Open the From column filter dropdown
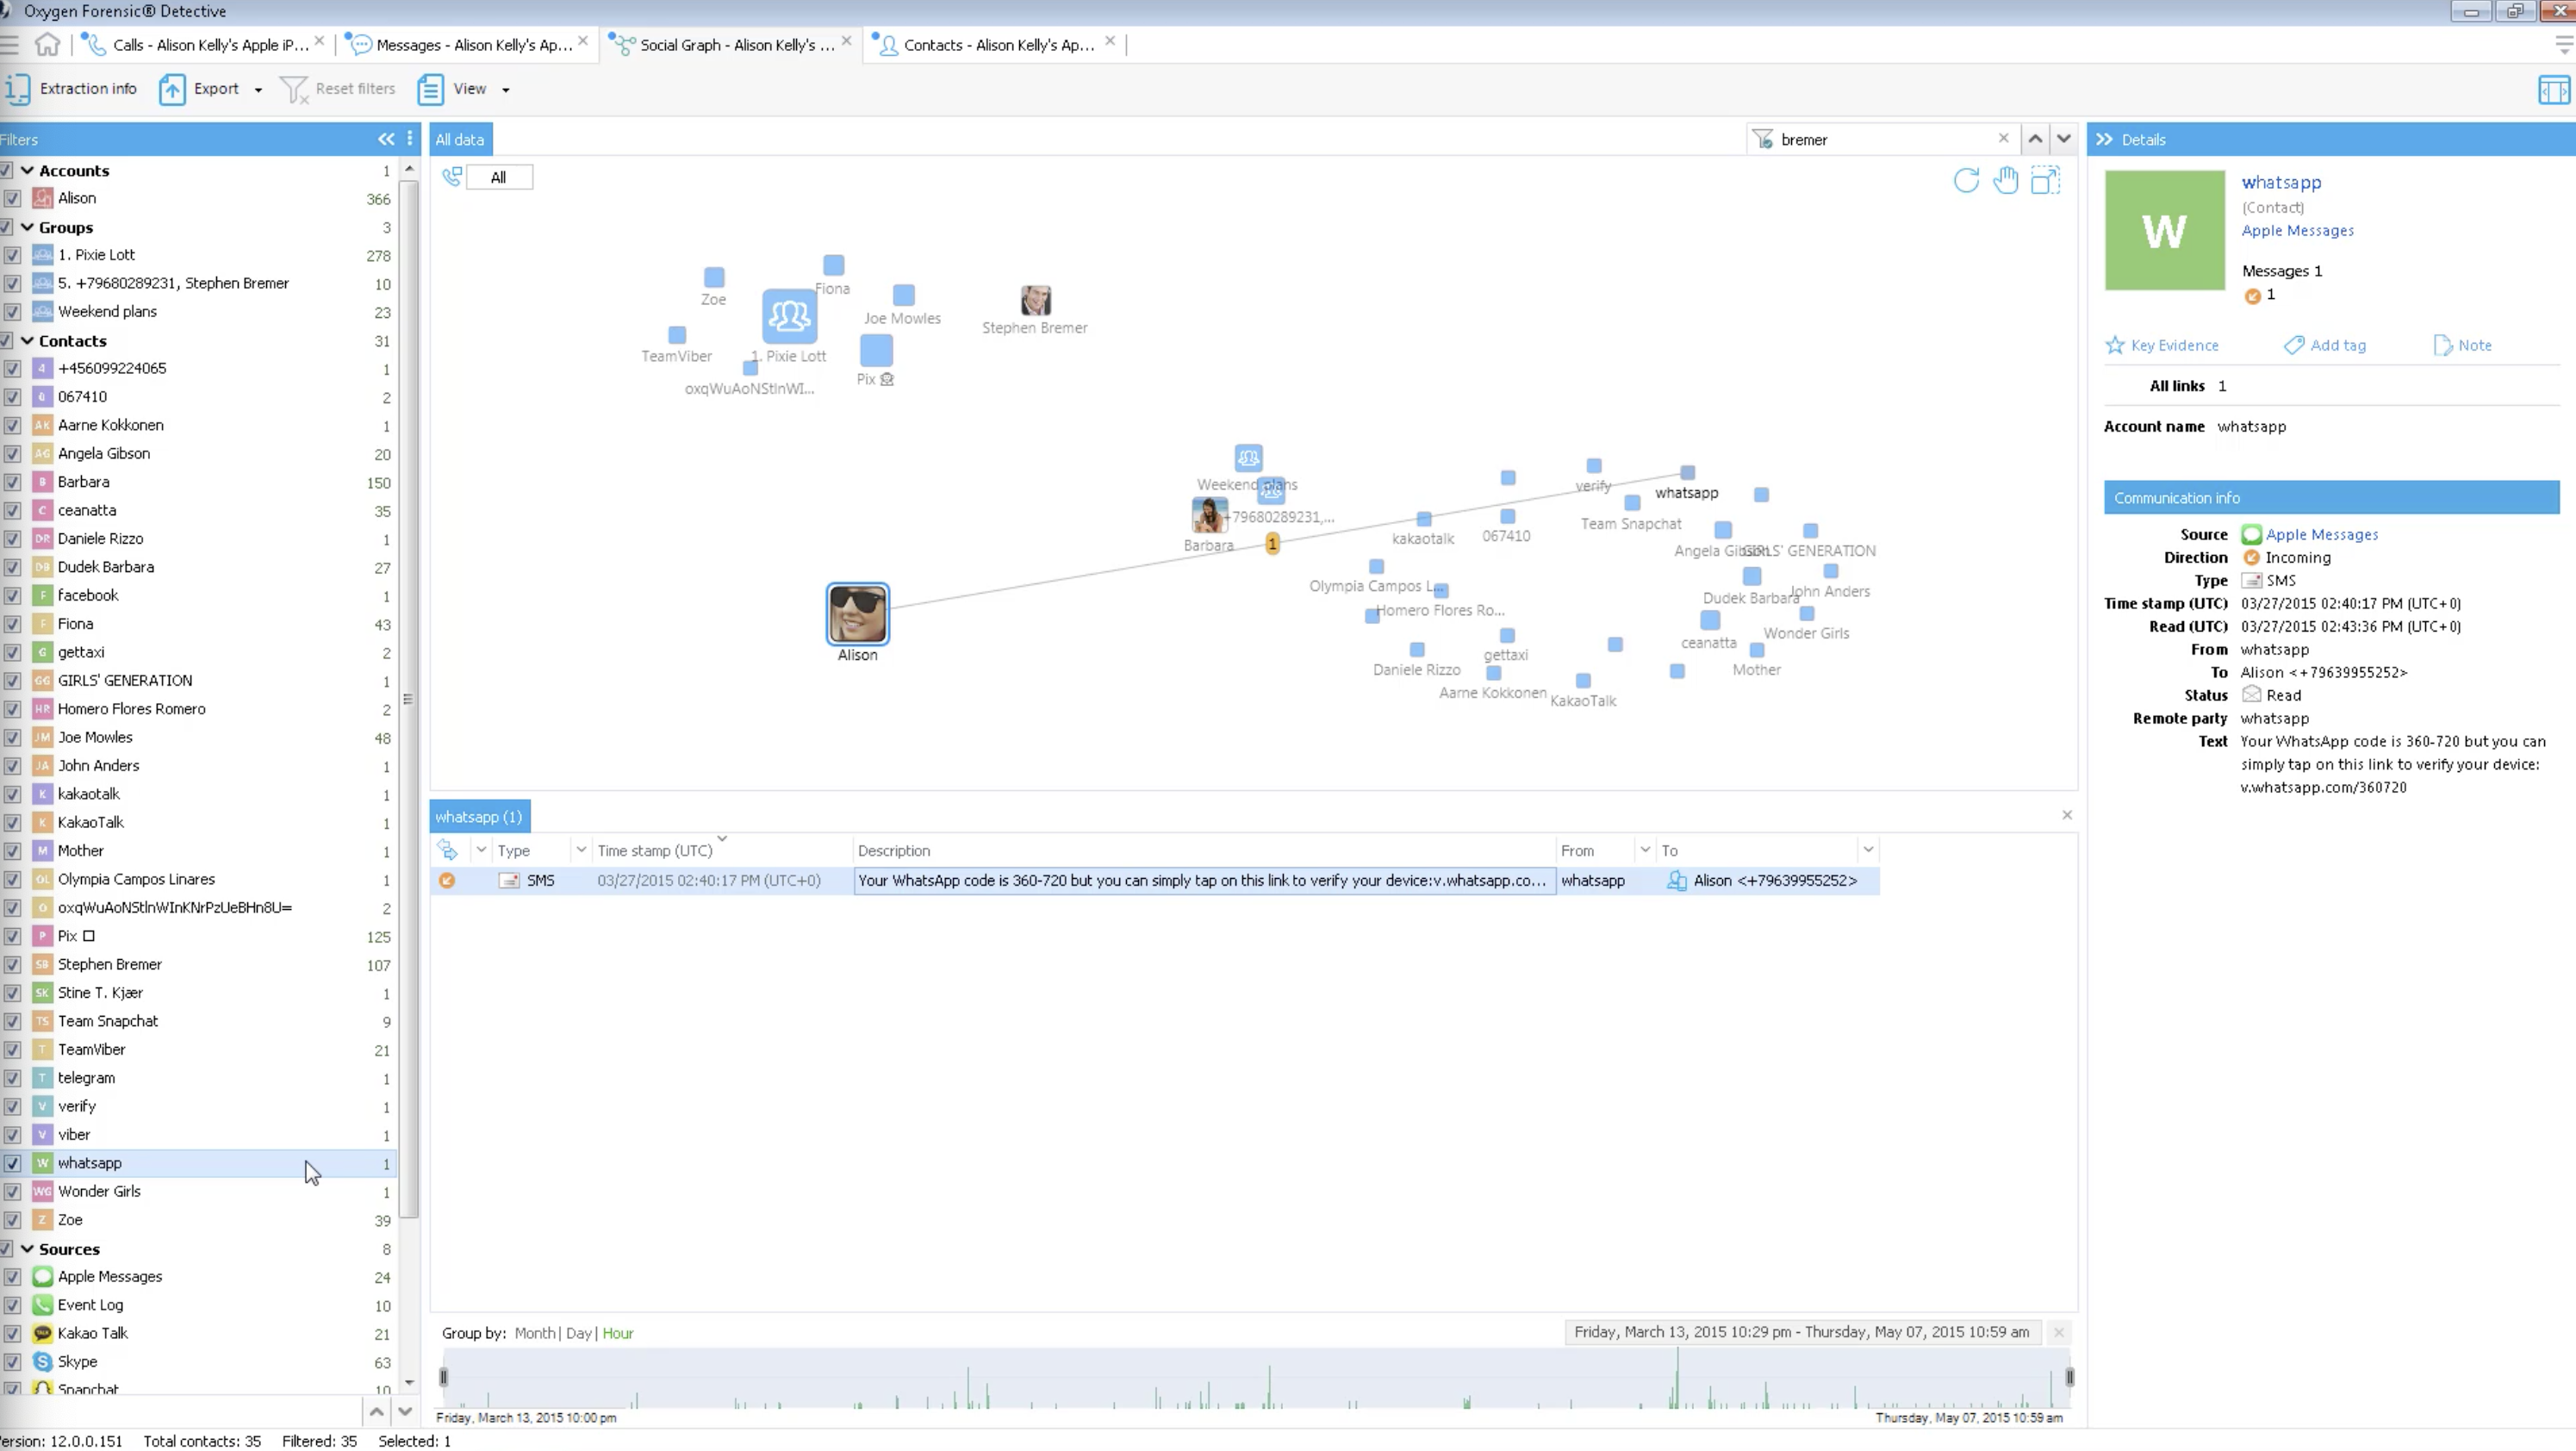This screenshot has height=1451, width=2576. pyautogui.click(x=1645, y=850)
